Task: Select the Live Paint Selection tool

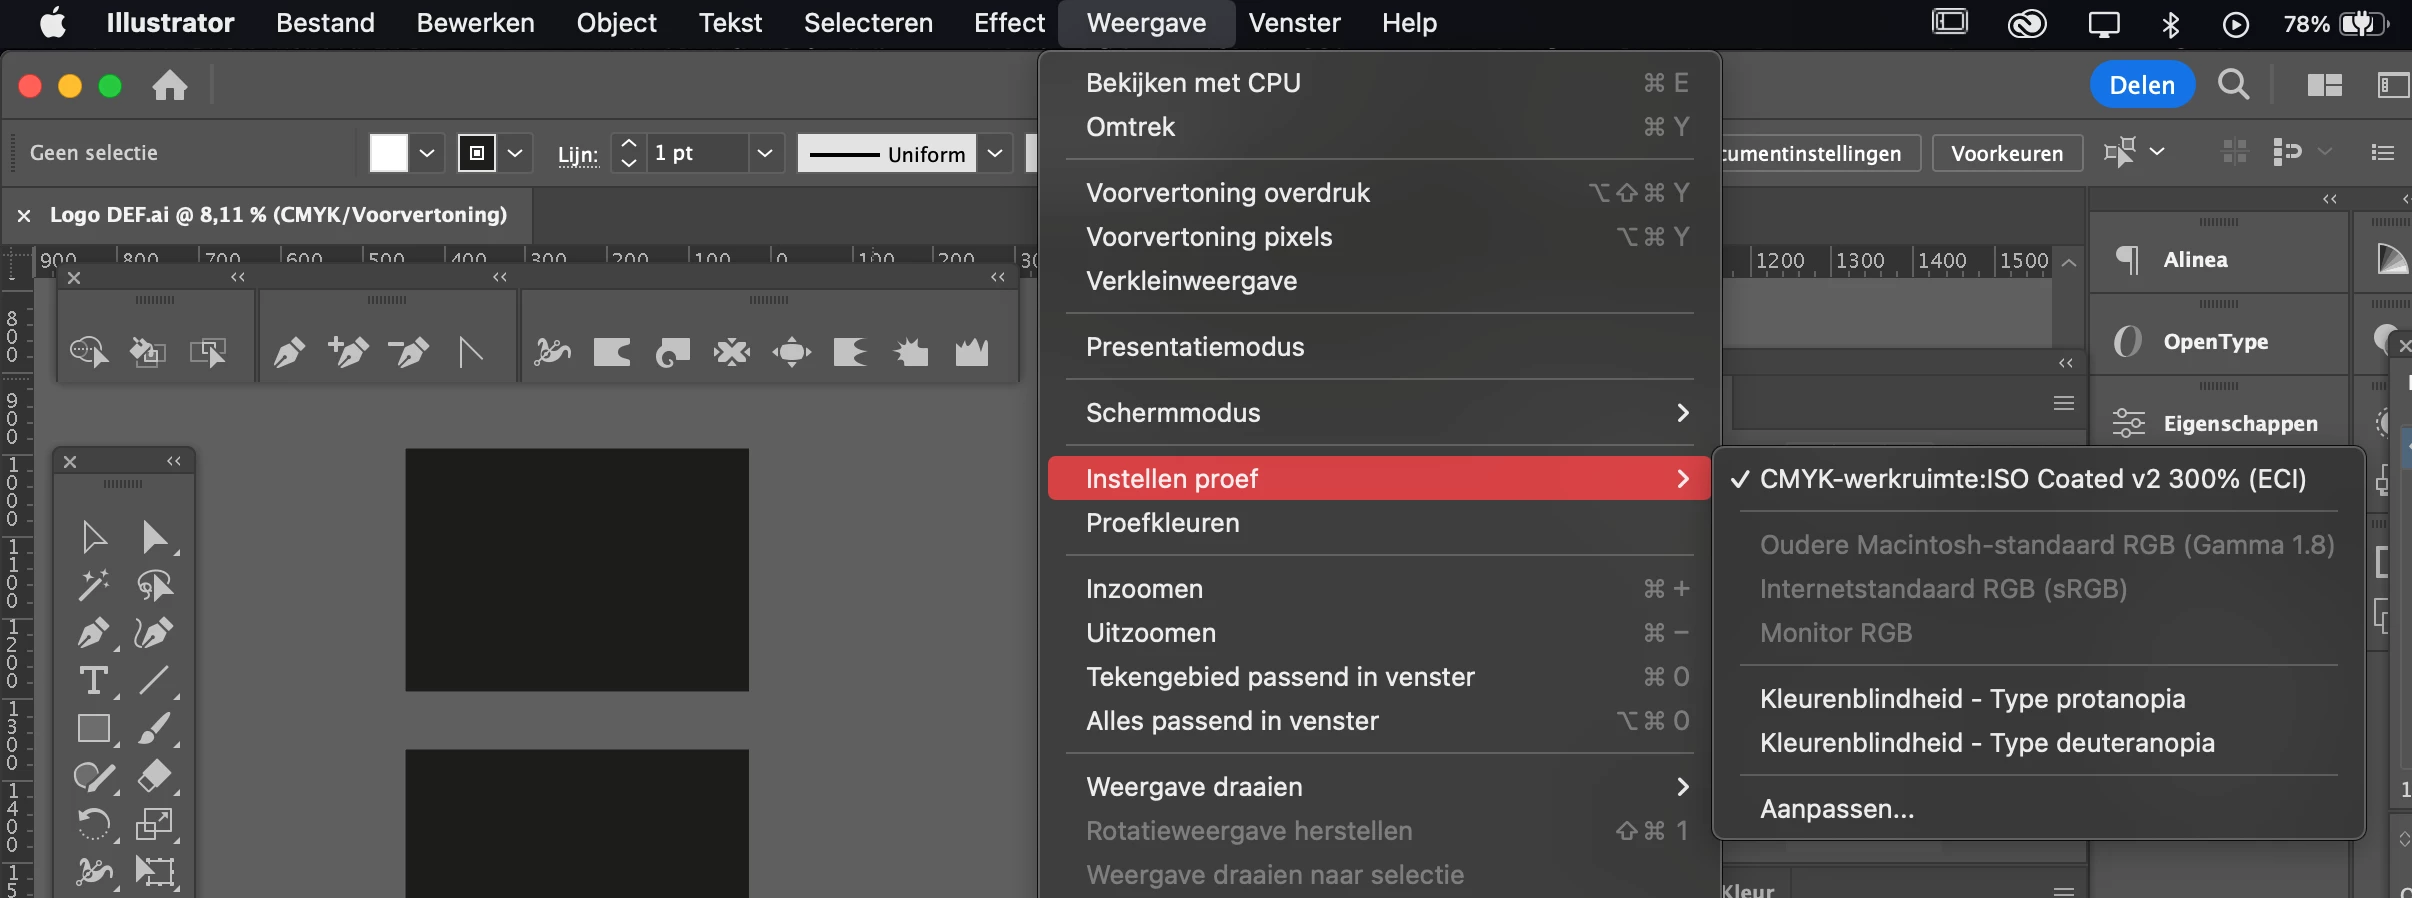Action: tap(208, 352)
